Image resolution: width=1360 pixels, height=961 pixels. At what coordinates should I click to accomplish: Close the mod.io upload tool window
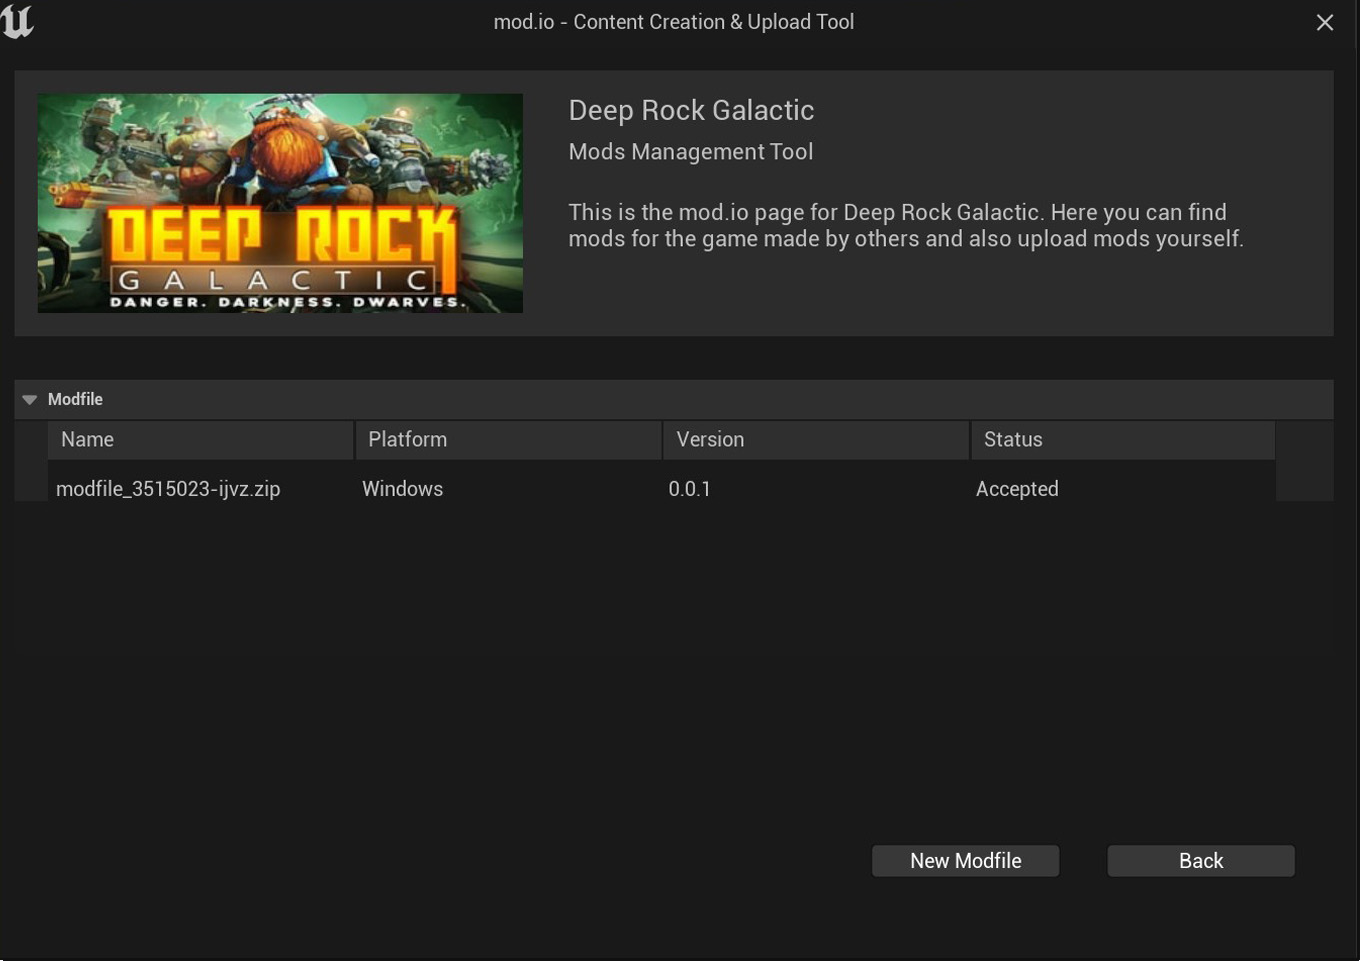[x=1325, y=22]
